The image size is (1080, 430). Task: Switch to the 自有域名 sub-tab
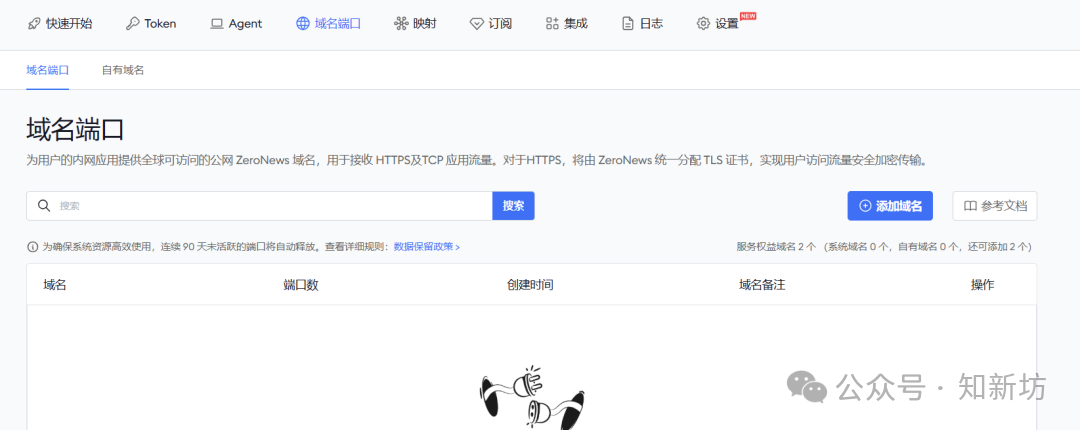(x=123, y=70)
